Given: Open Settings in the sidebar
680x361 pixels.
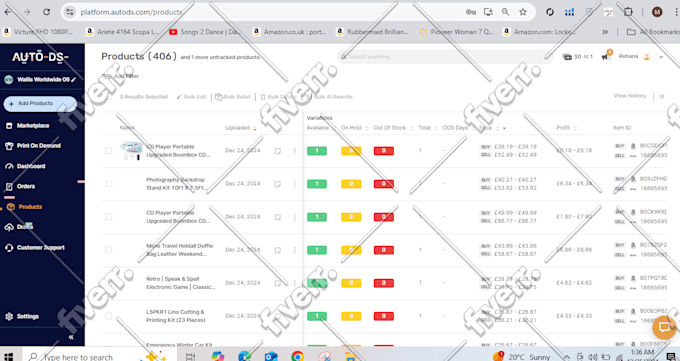Looking at the screenshot, I should (28, 316).
